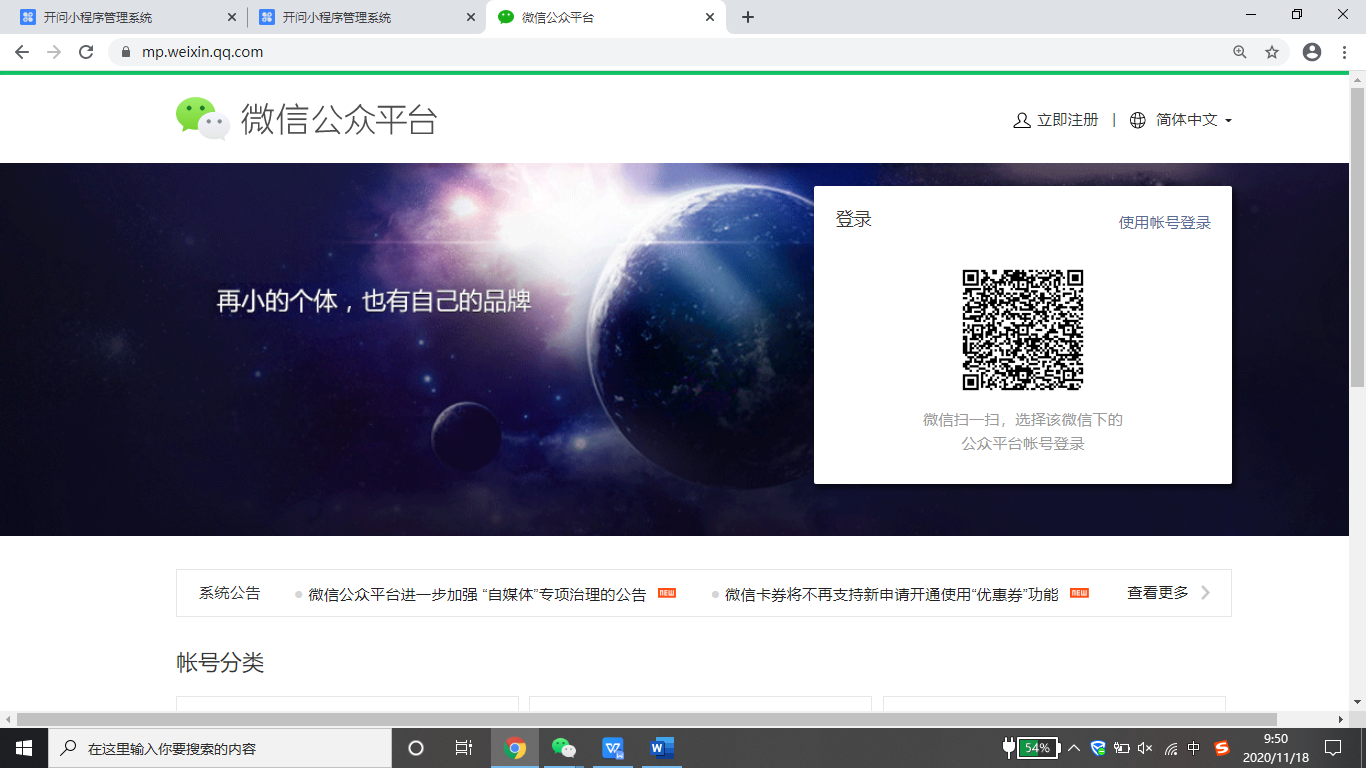Click the padlock site info icon
Screen dimensions: 1366x768
click(x=126, y=52)
